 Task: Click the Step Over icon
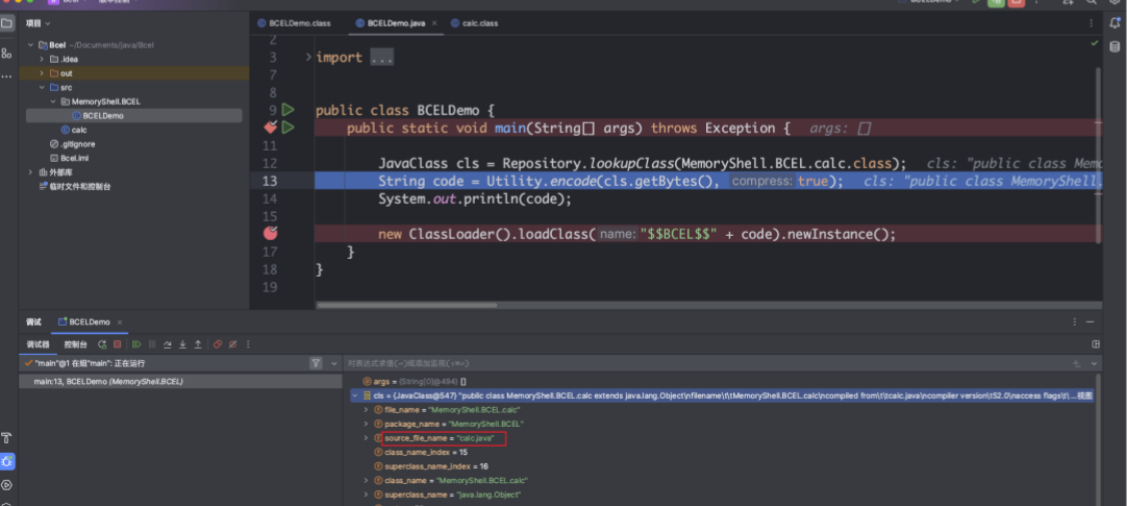coord(167,344)
